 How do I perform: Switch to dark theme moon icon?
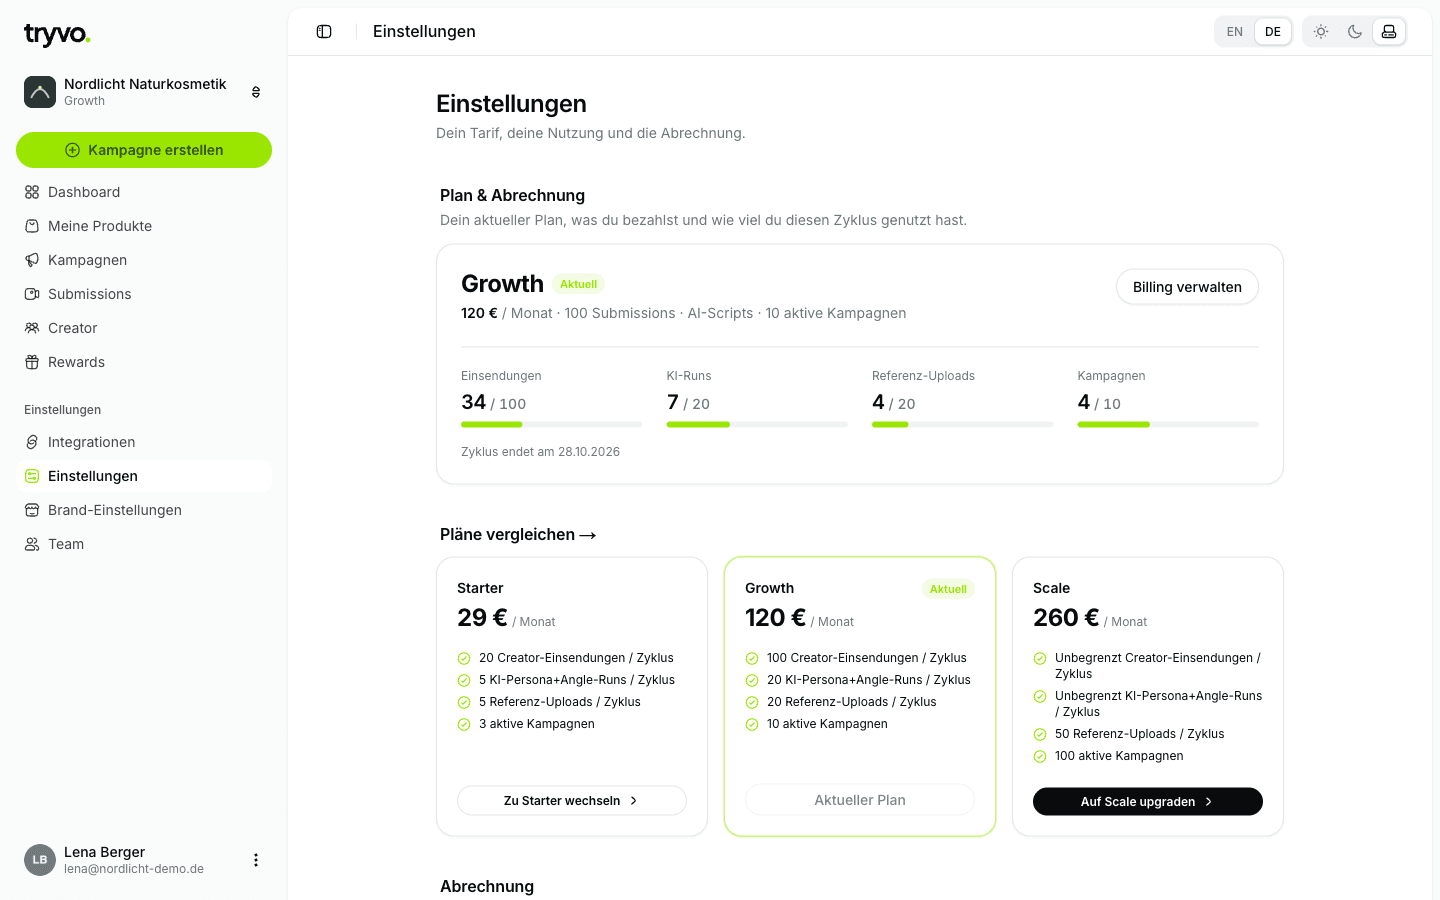coord(1355,32)
